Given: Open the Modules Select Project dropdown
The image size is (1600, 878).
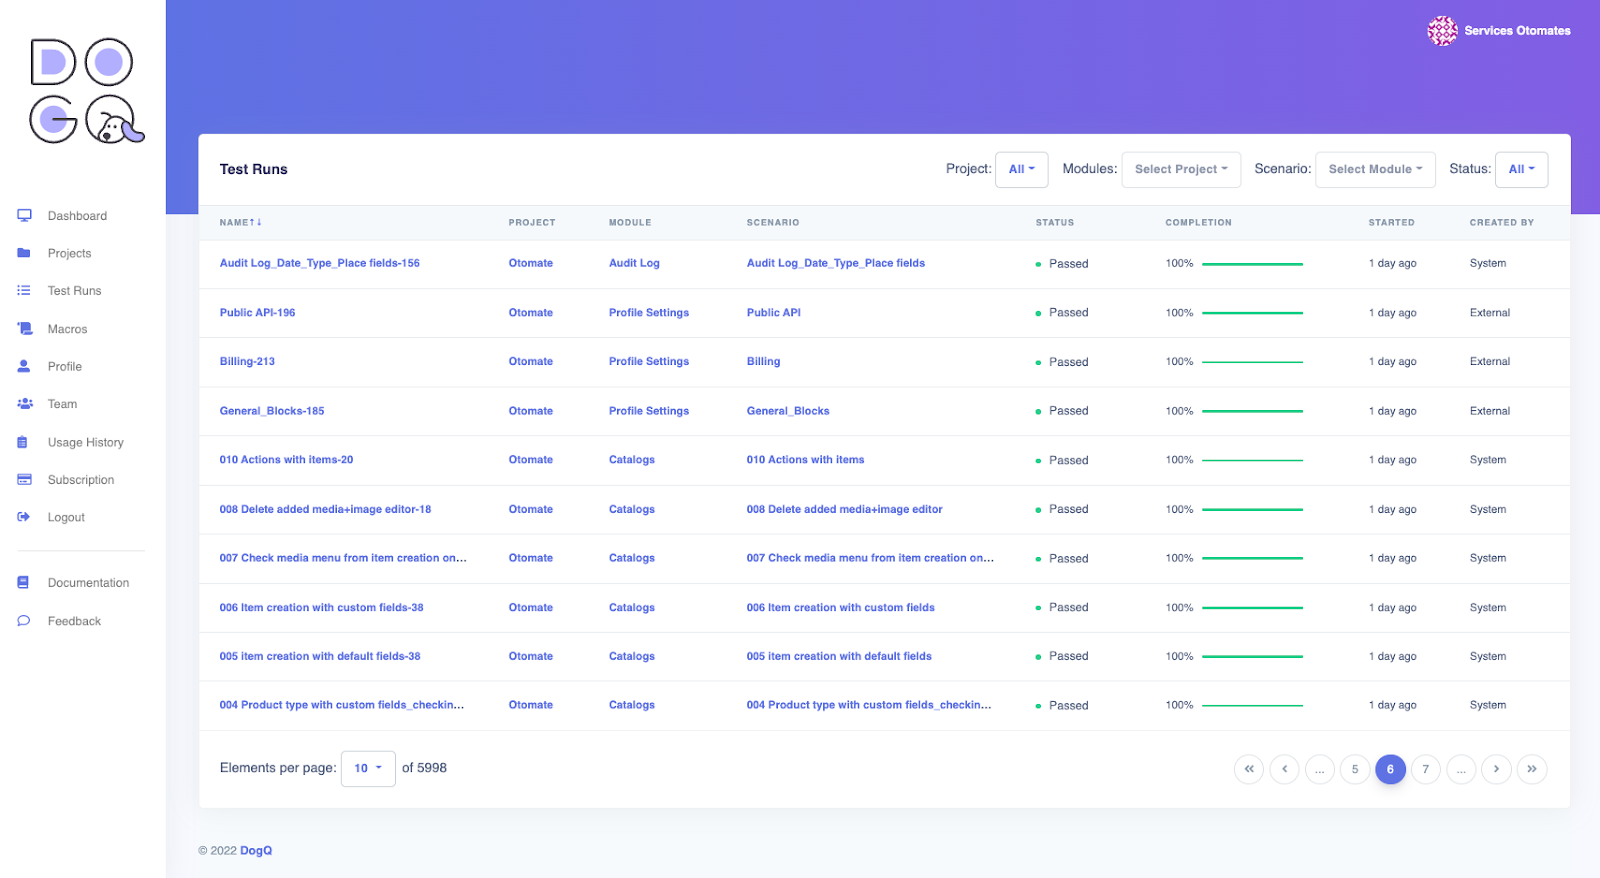Looking at the screenshot, I should tap(1181, 170).
